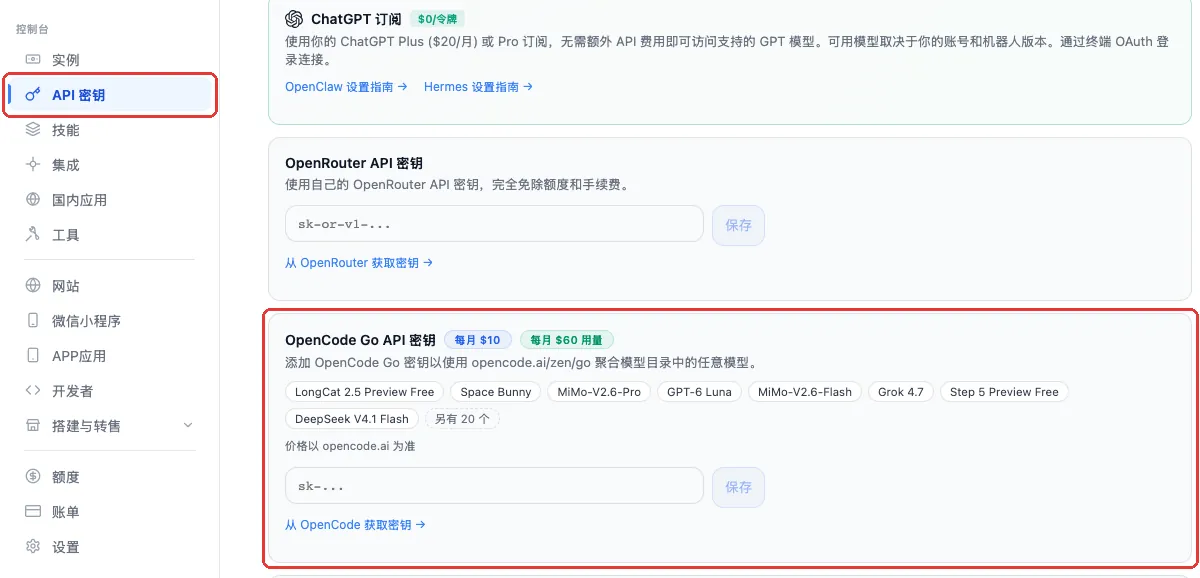
Task: Click the 从 OpenCode 获取密钥 link
Action: pyautogui.click(x=355, y=525)
